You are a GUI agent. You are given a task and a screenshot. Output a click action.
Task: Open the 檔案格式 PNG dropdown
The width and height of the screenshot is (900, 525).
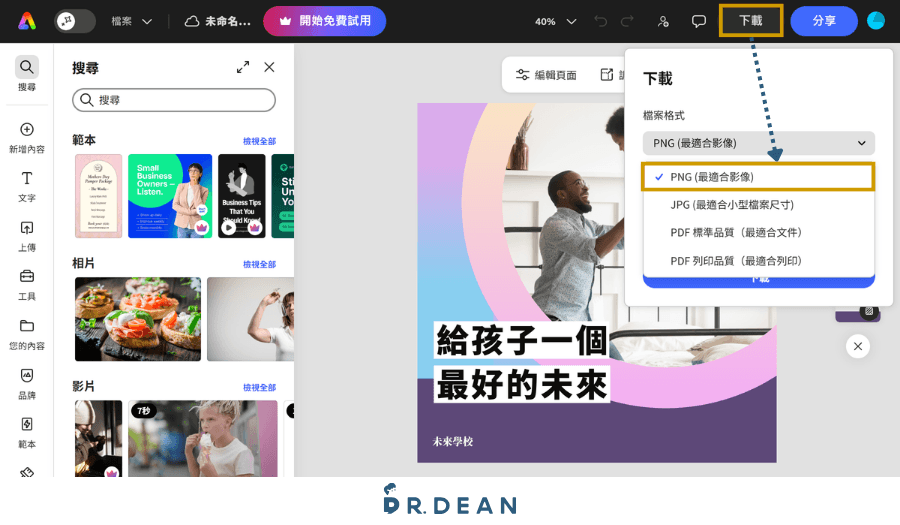758,143
